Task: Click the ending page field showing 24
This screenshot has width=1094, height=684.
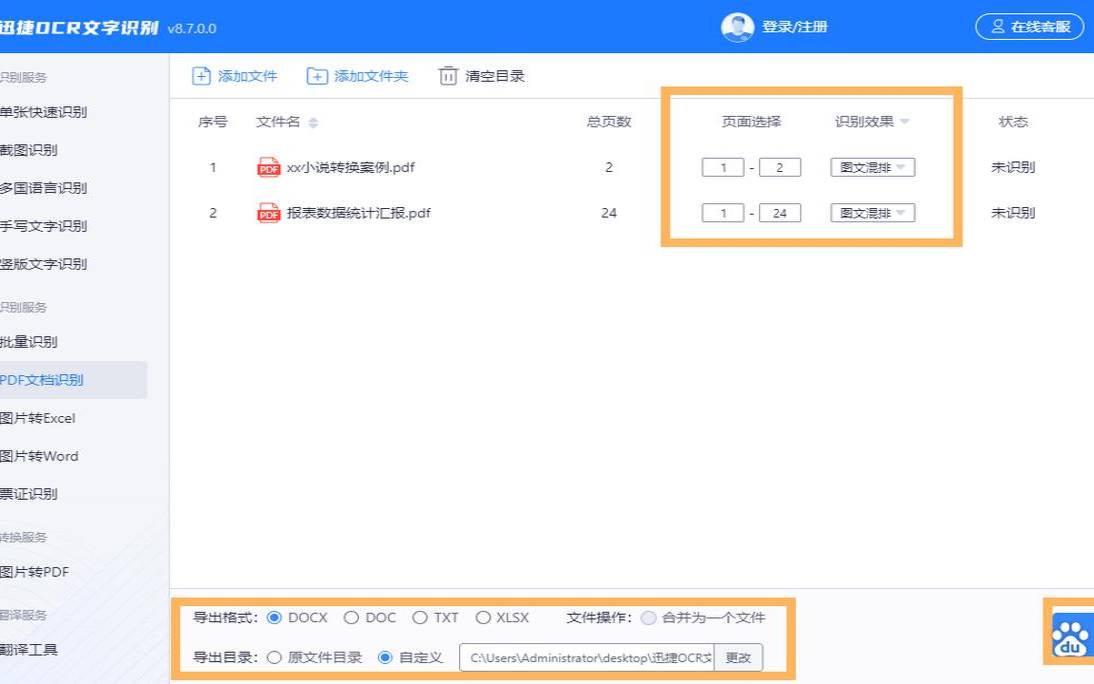Action: coord(781,213)
